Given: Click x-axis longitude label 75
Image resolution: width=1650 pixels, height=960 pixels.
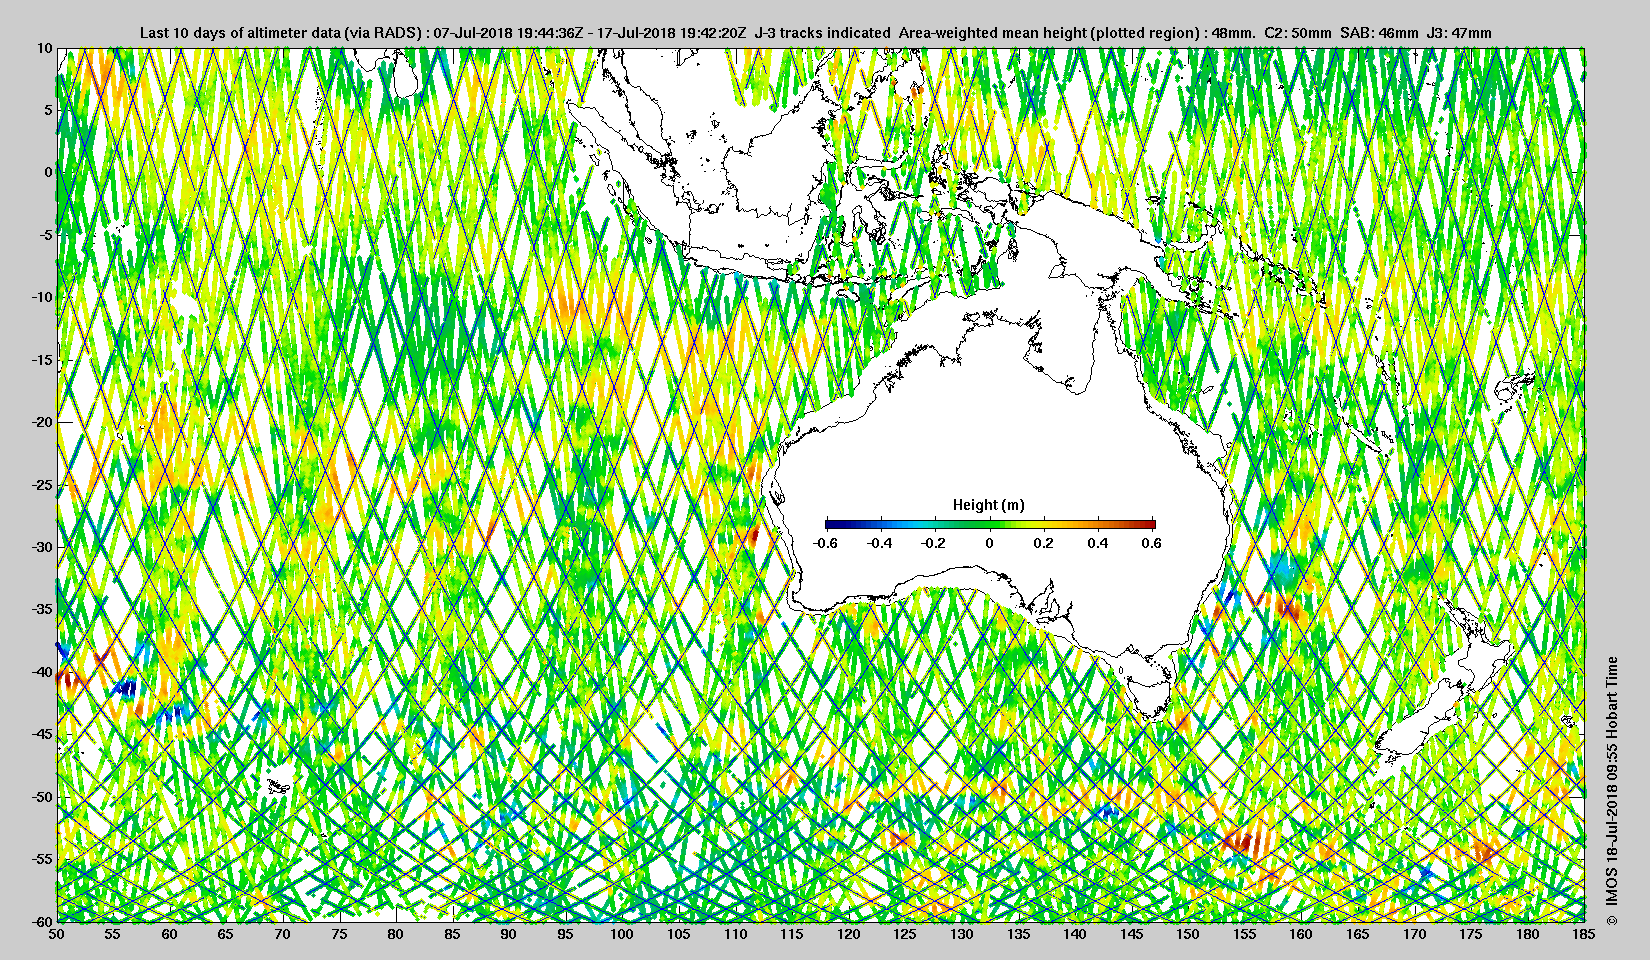Looking at the screenshot, I should click(x=339, y=935).
